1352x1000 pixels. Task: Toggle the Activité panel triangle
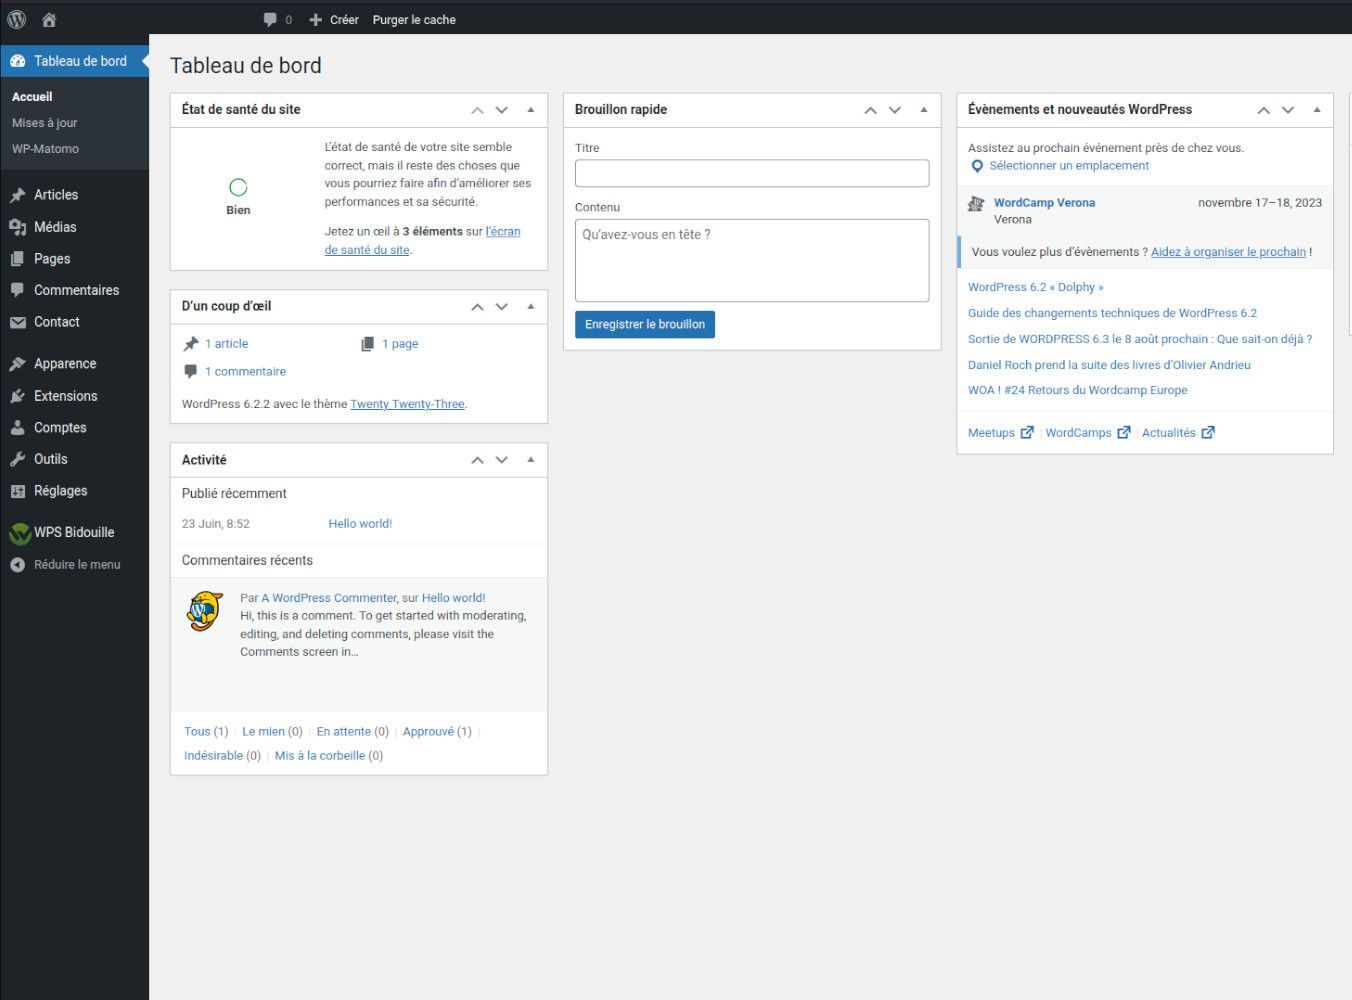pos(530,460)
